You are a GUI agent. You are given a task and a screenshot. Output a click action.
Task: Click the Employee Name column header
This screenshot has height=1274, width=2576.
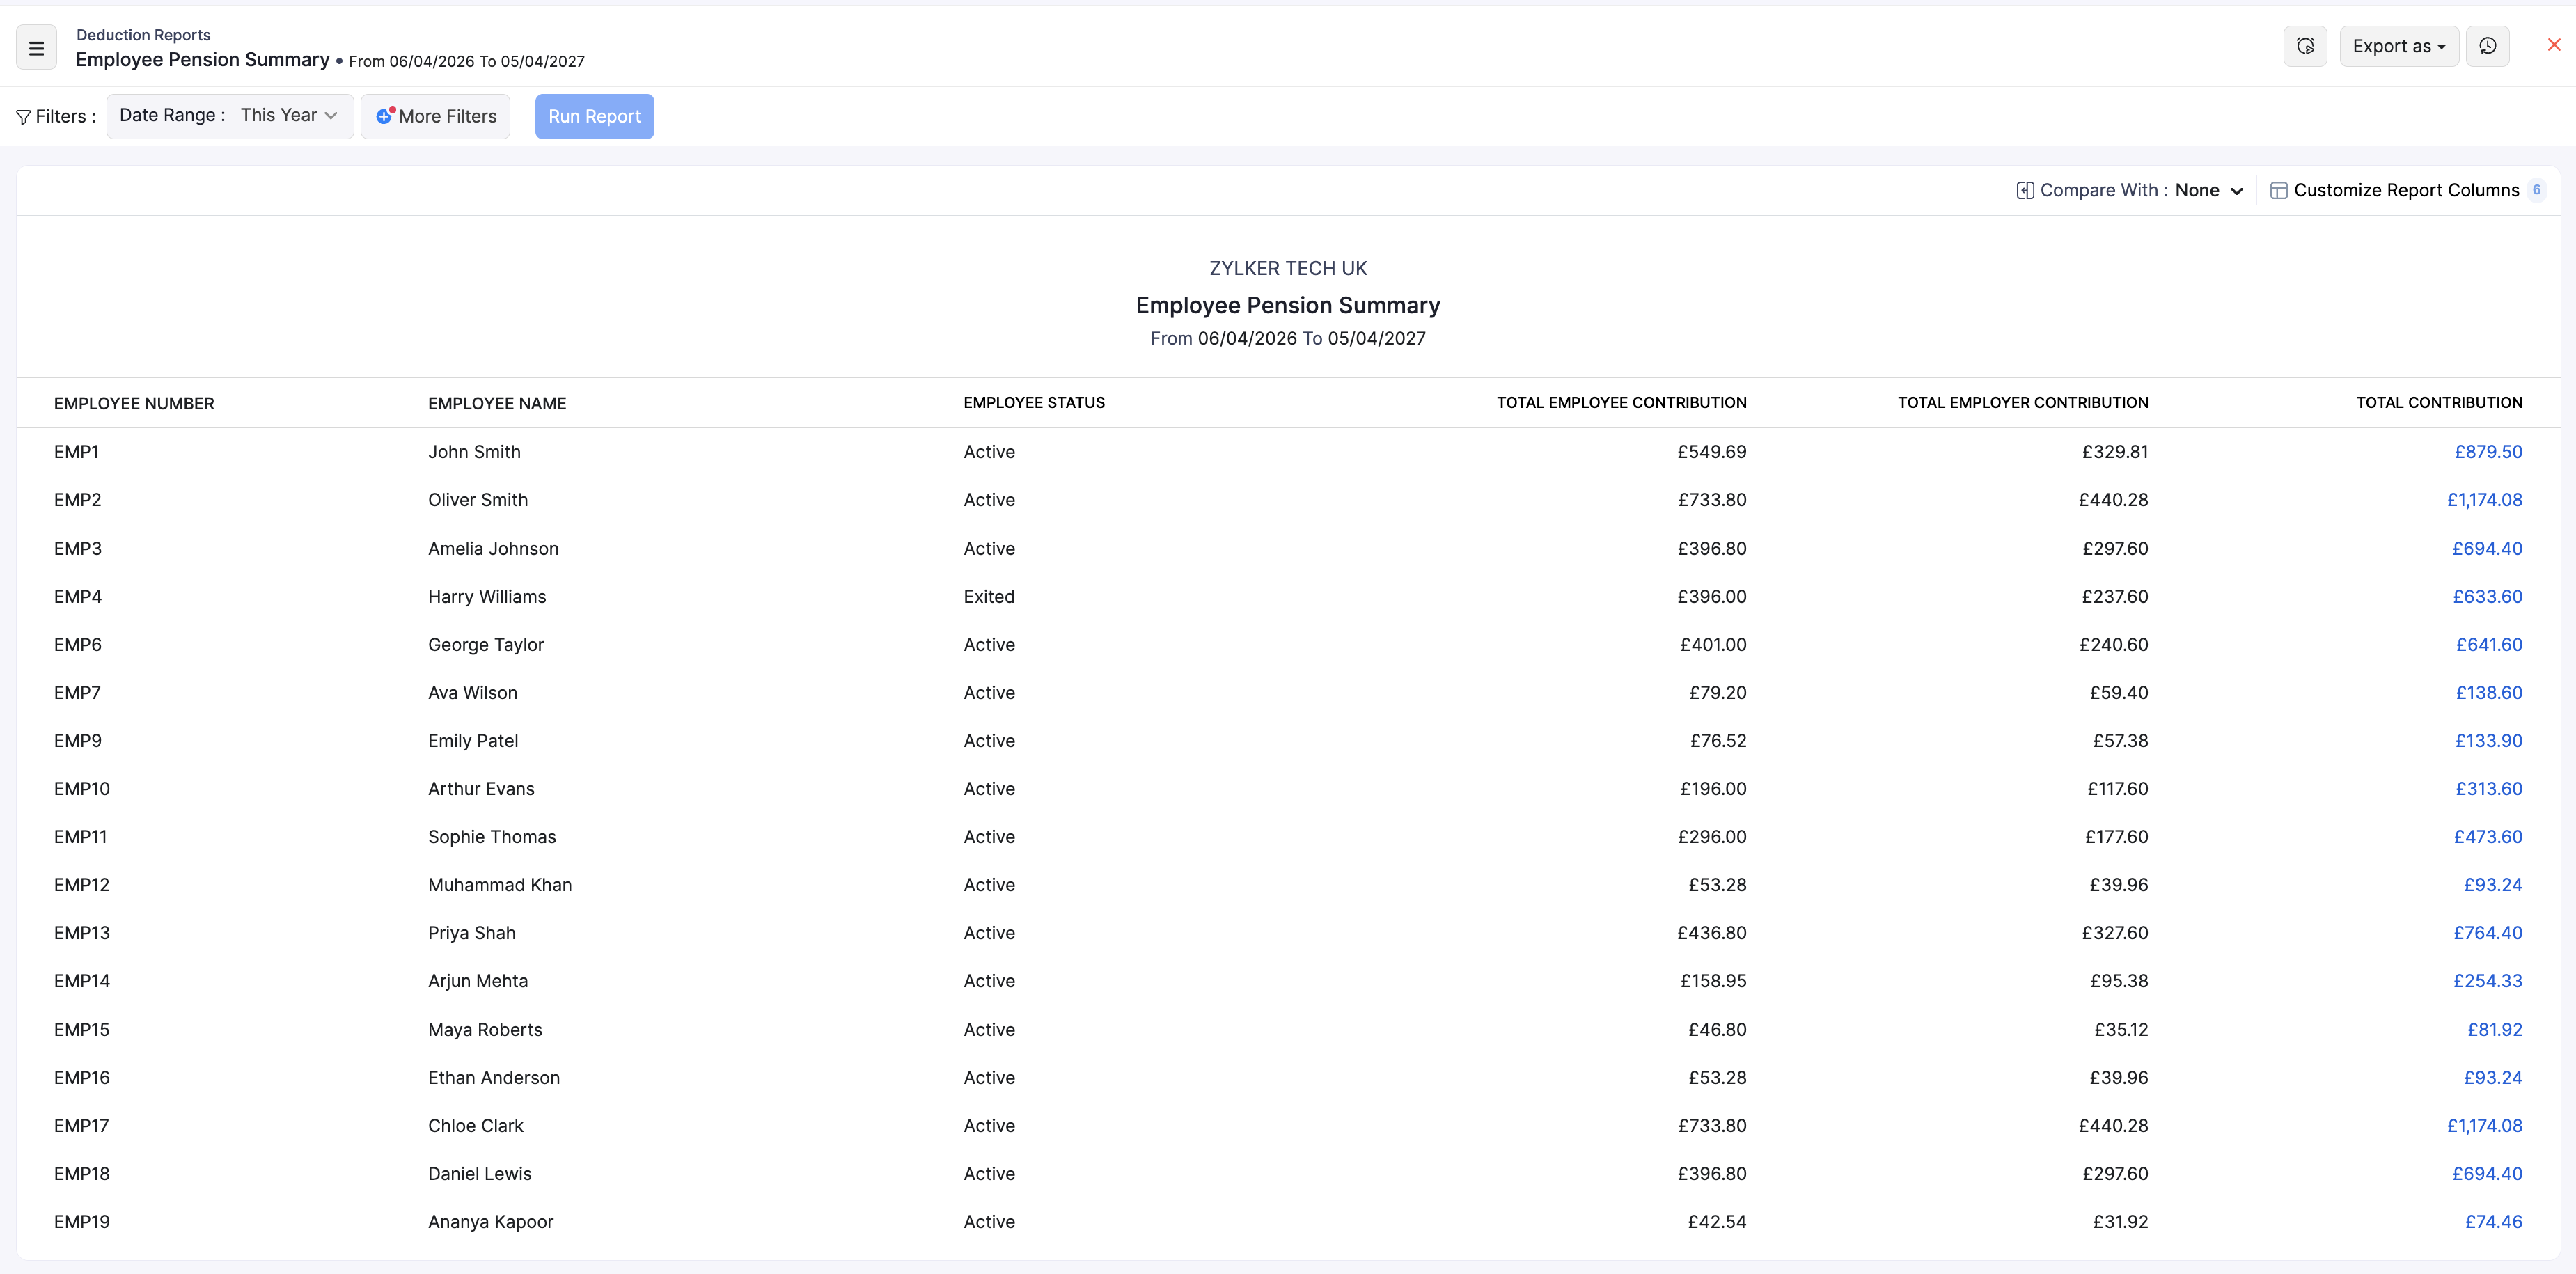pos(497,404)
